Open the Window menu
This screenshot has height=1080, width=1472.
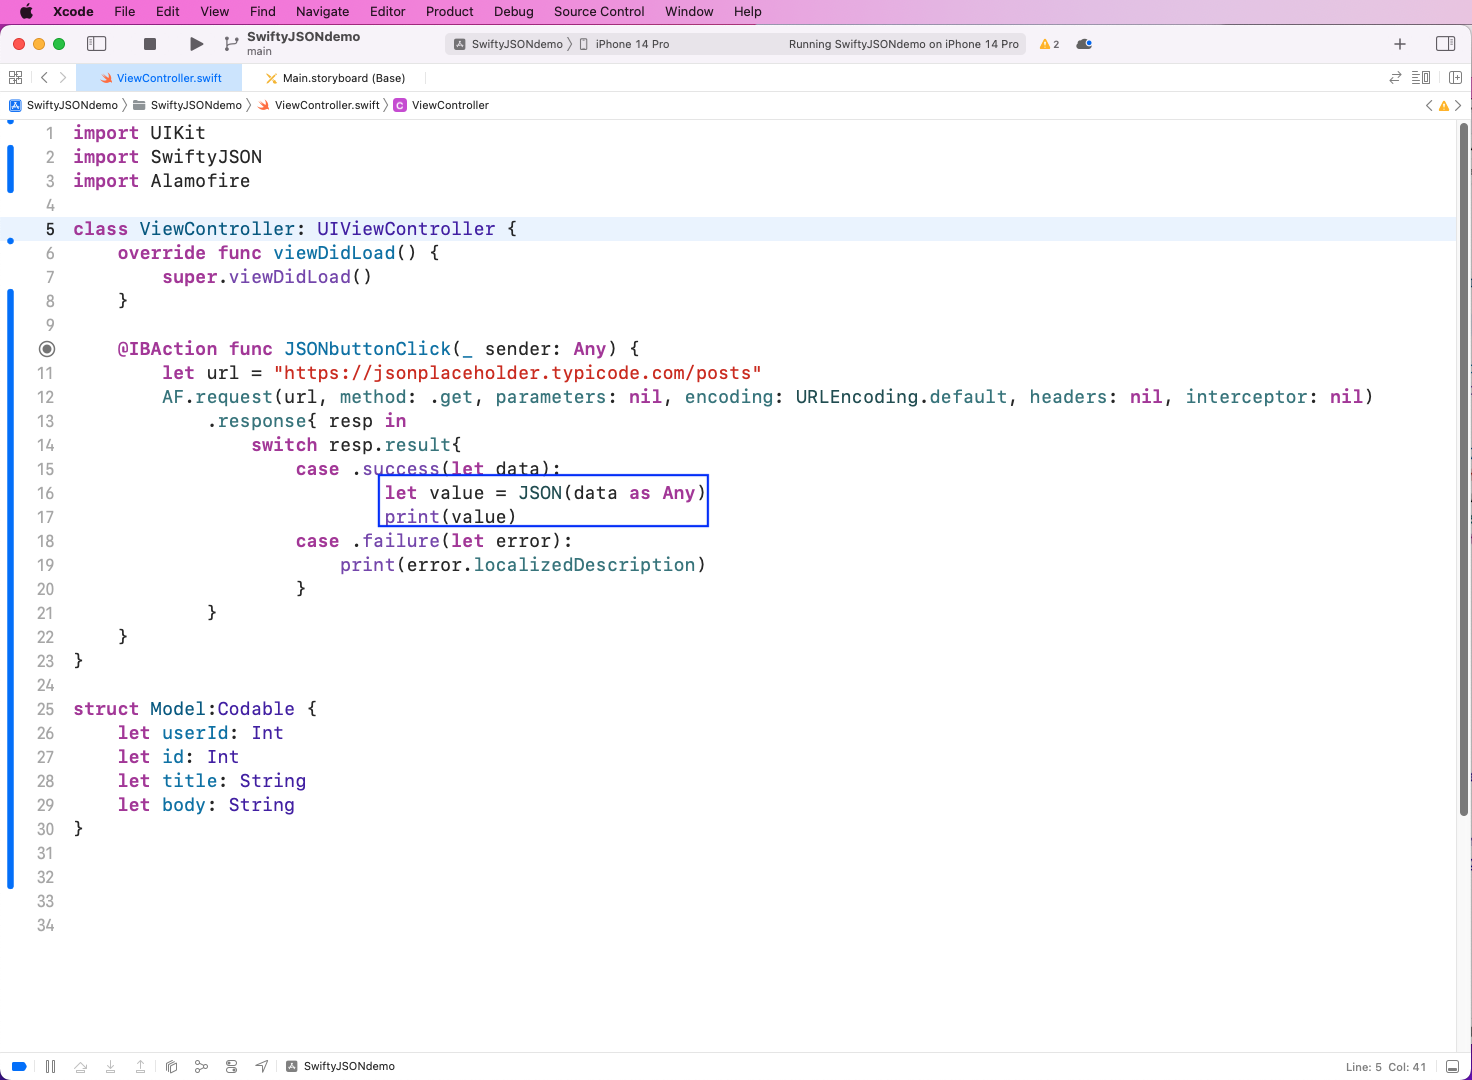pos(690,12)
